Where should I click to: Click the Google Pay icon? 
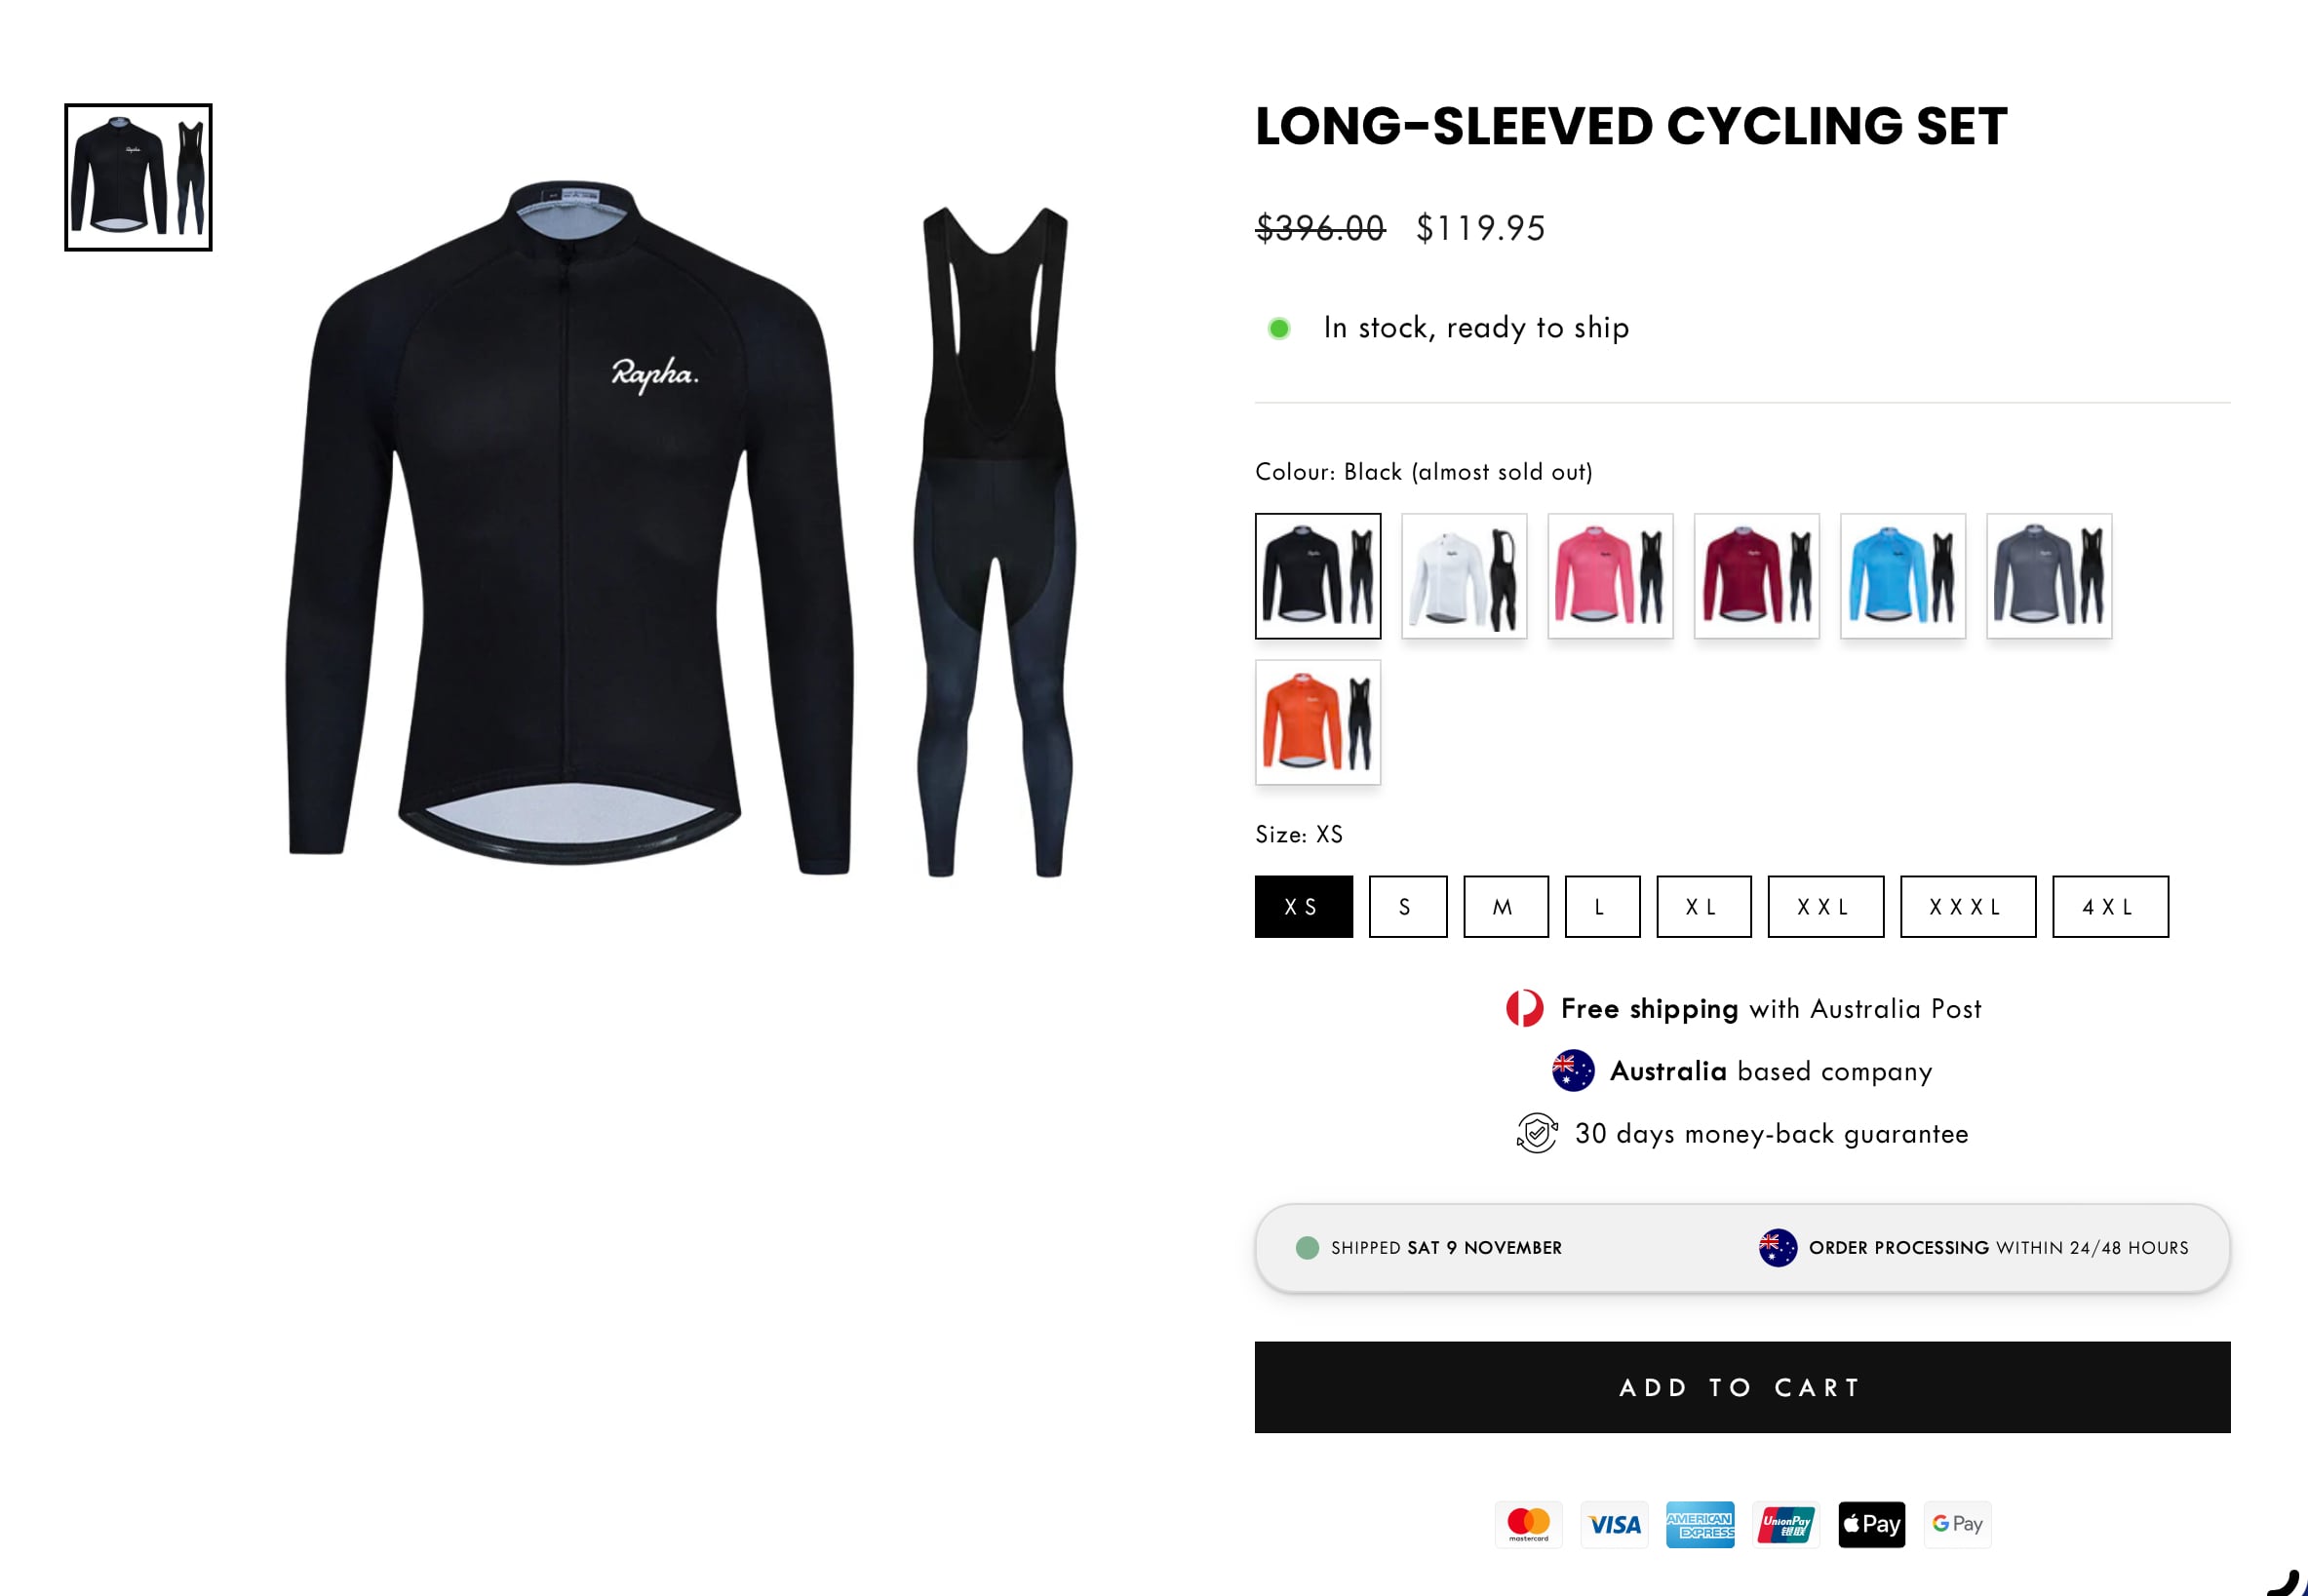(1957, 1524)
